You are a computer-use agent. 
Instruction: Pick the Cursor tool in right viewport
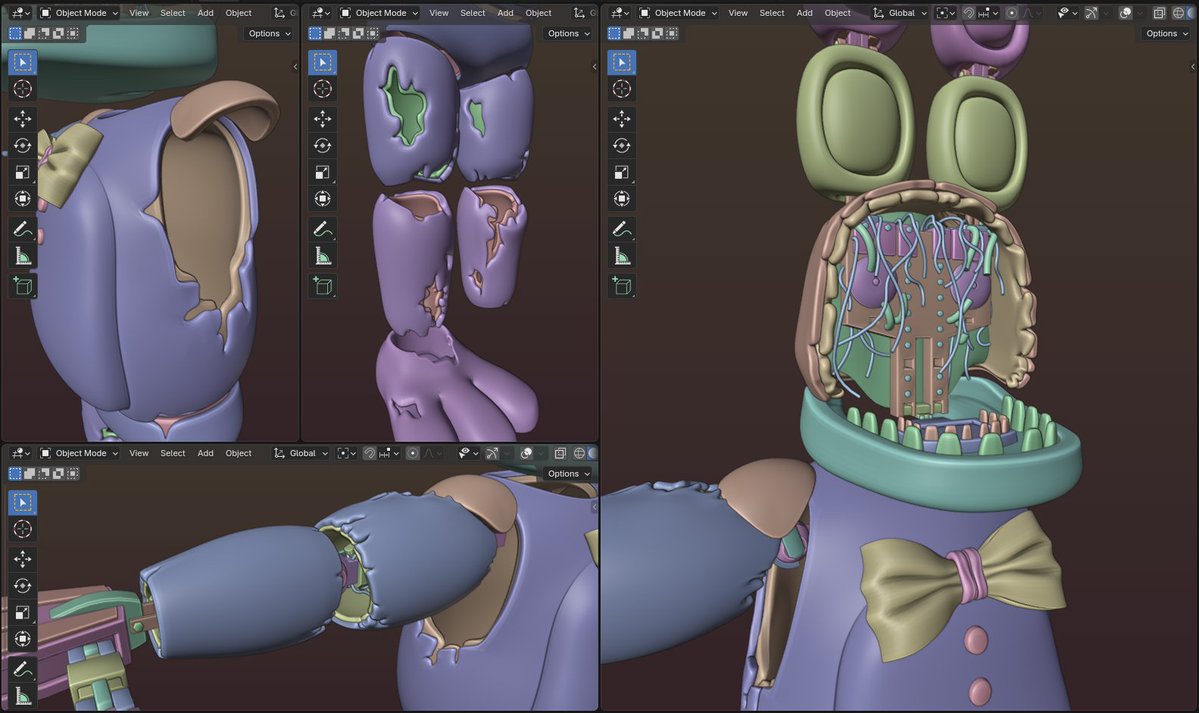pos(622,89)
